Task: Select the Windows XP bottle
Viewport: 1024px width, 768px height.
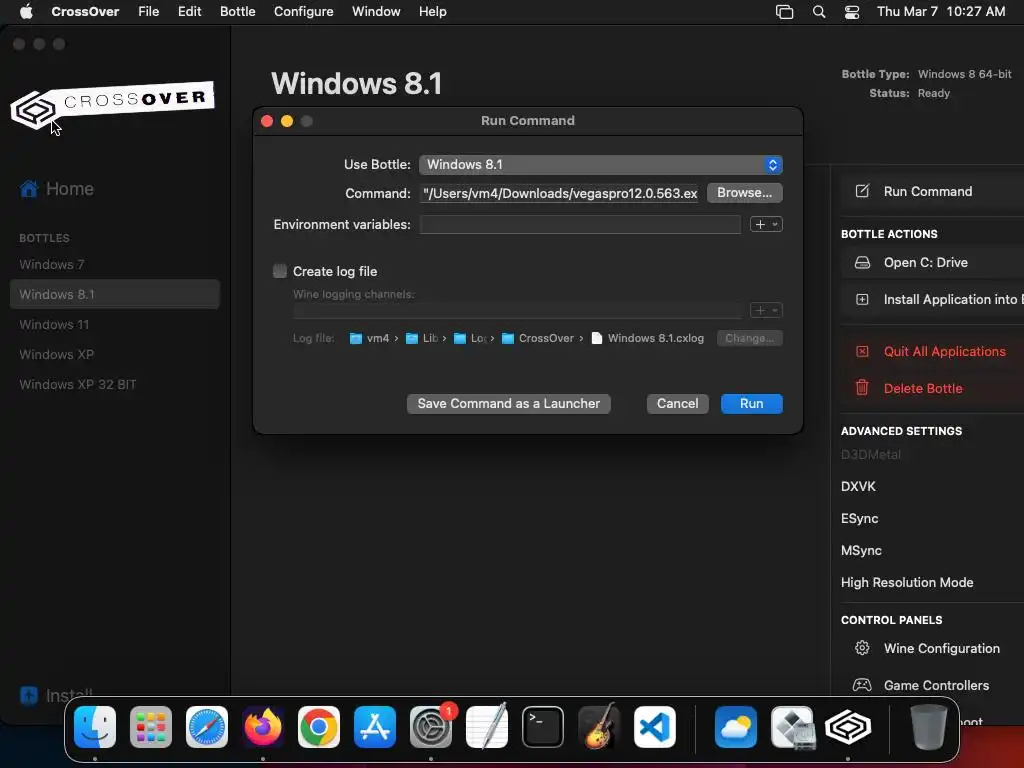Action: coord(114,355)
